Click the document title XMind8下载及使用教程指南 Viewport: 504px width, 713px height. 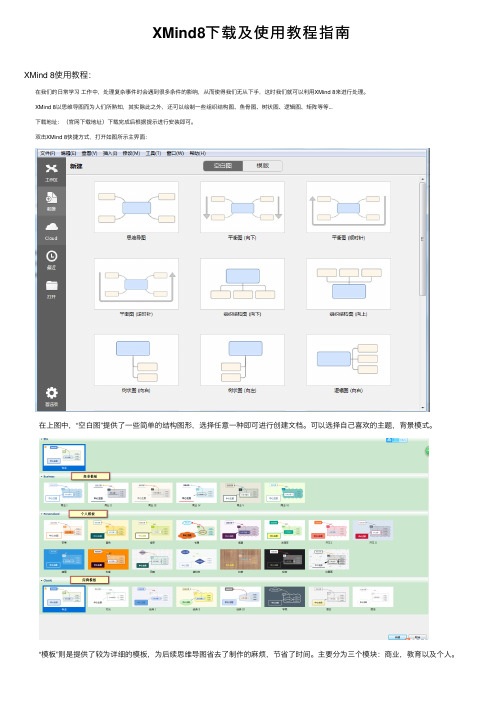(x=251, y=33)
